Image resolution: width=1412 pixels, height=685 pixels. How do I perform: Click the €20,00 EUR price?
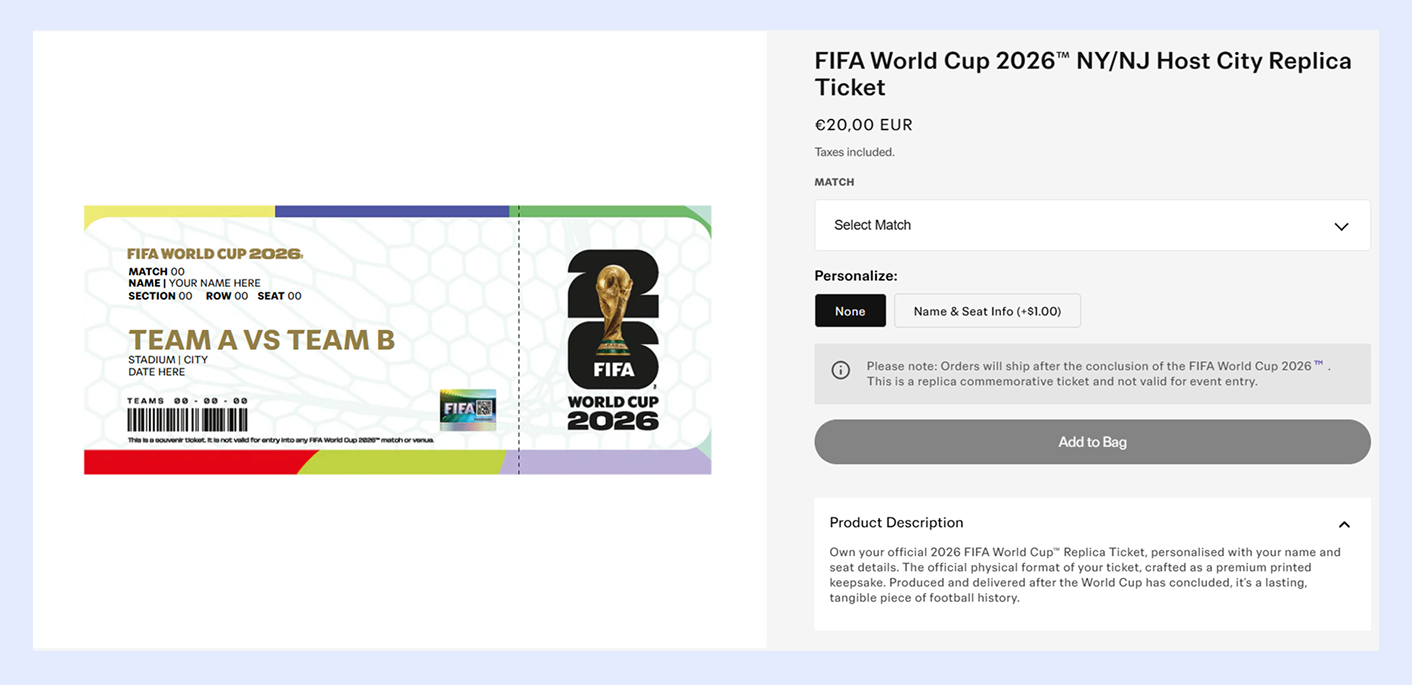(864, 125)
